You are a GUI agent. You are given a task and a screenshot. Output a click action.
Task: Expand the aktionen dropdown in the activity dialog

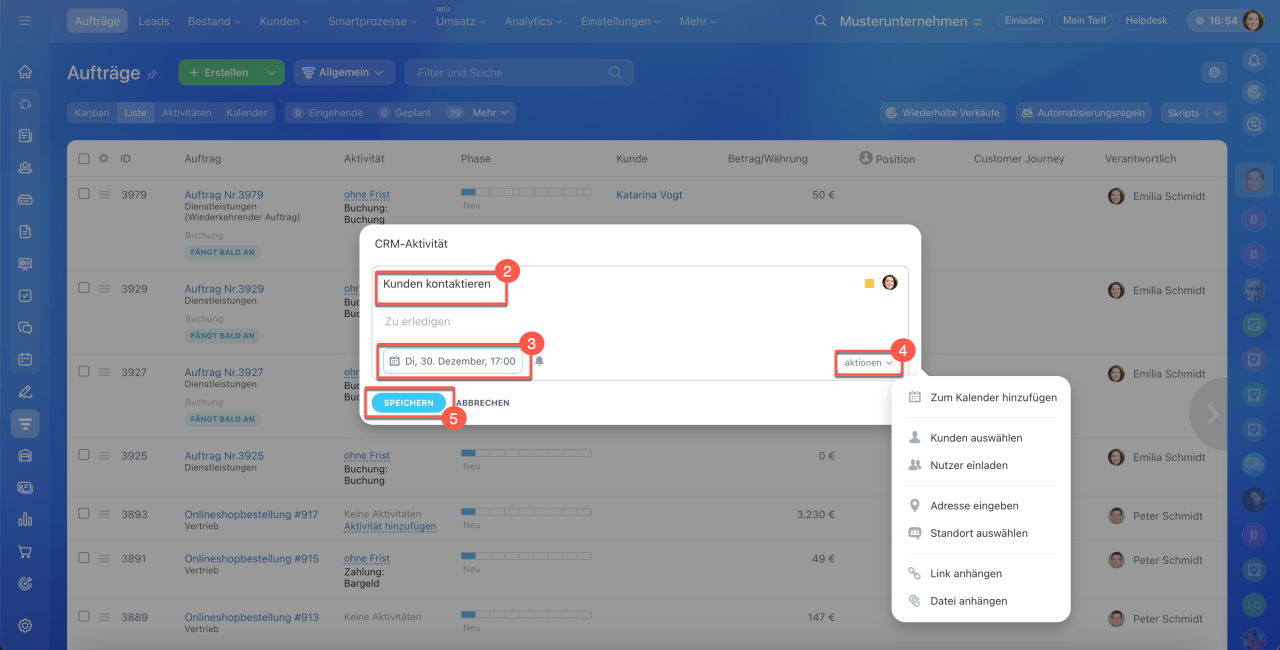point(867,363)
